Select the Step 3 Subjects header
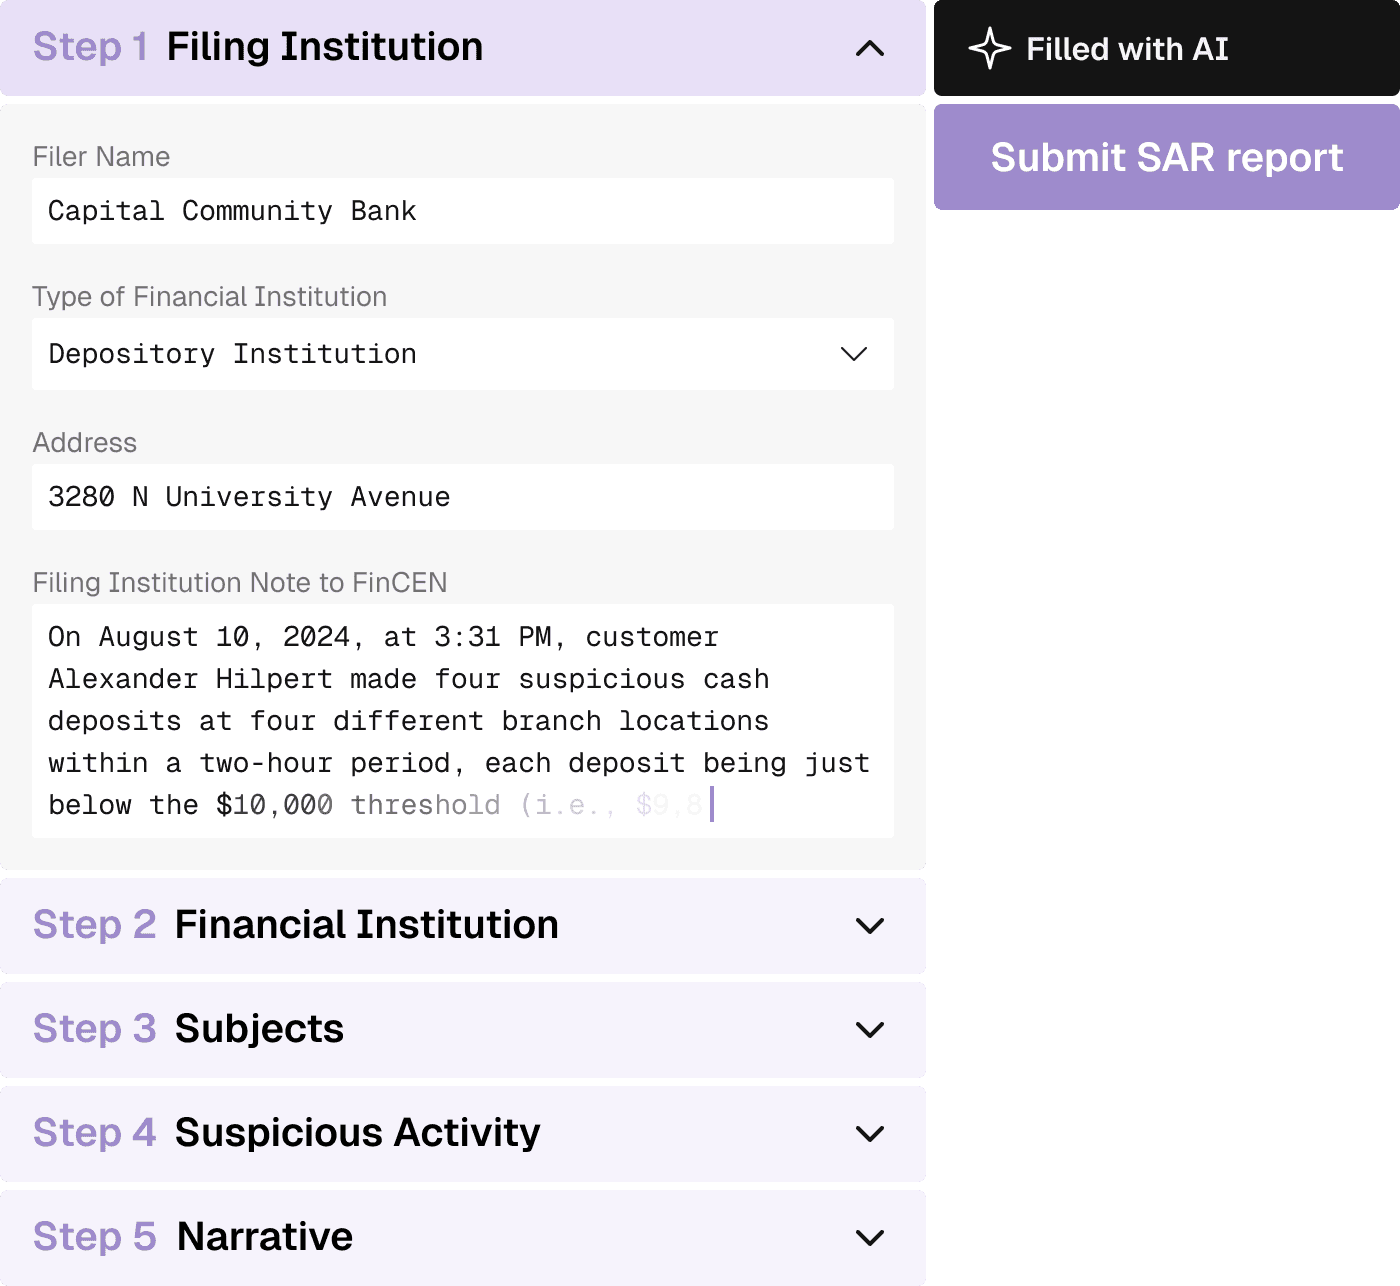Screen dimensions: 1400x1286 coord(463,1030)
